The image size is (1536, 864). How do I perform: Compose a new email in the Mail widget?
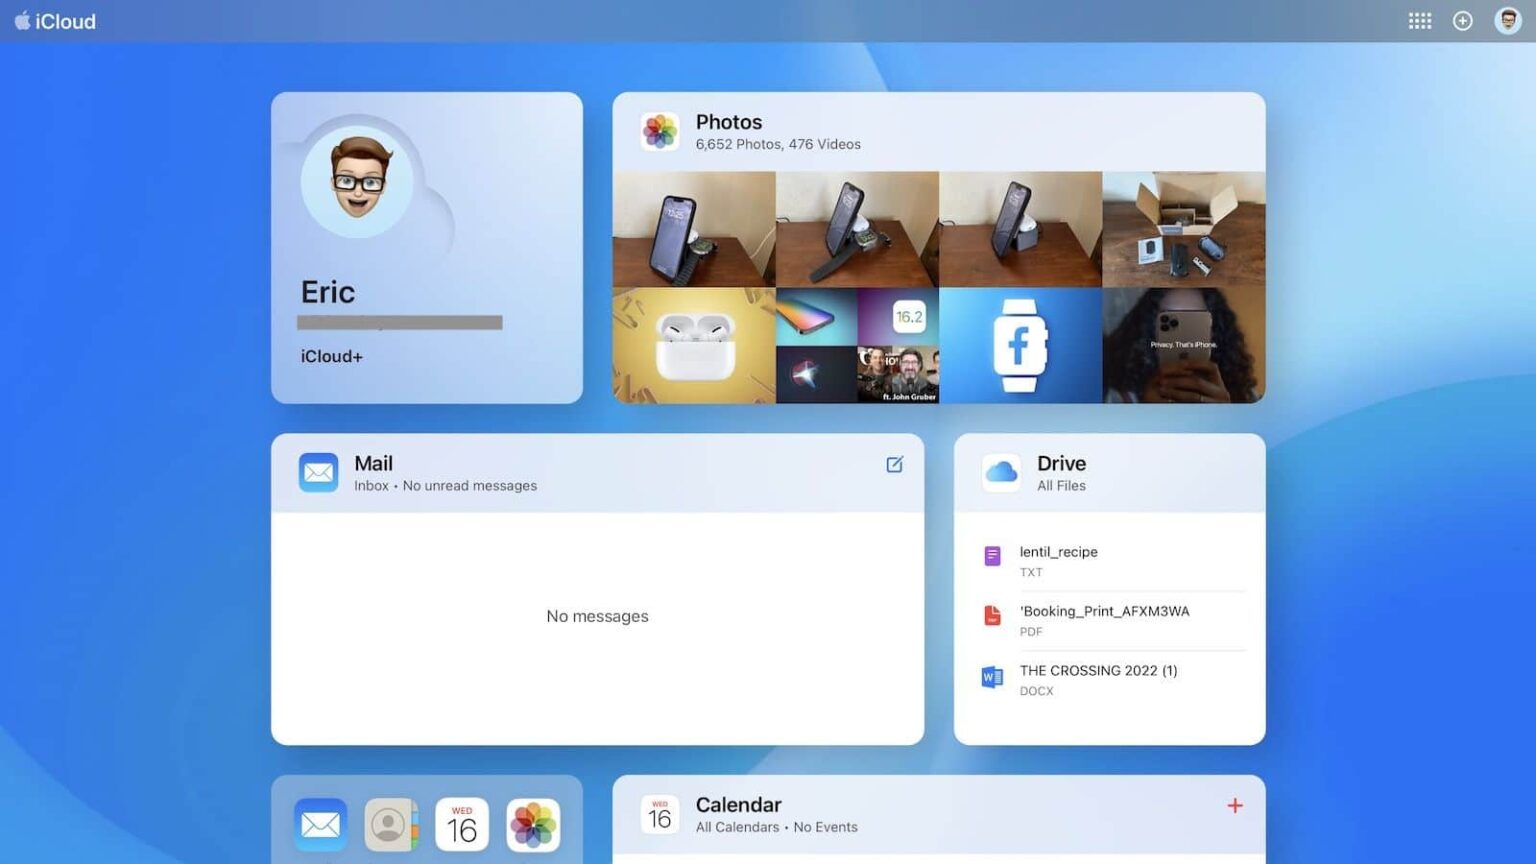tap(894, 464)
